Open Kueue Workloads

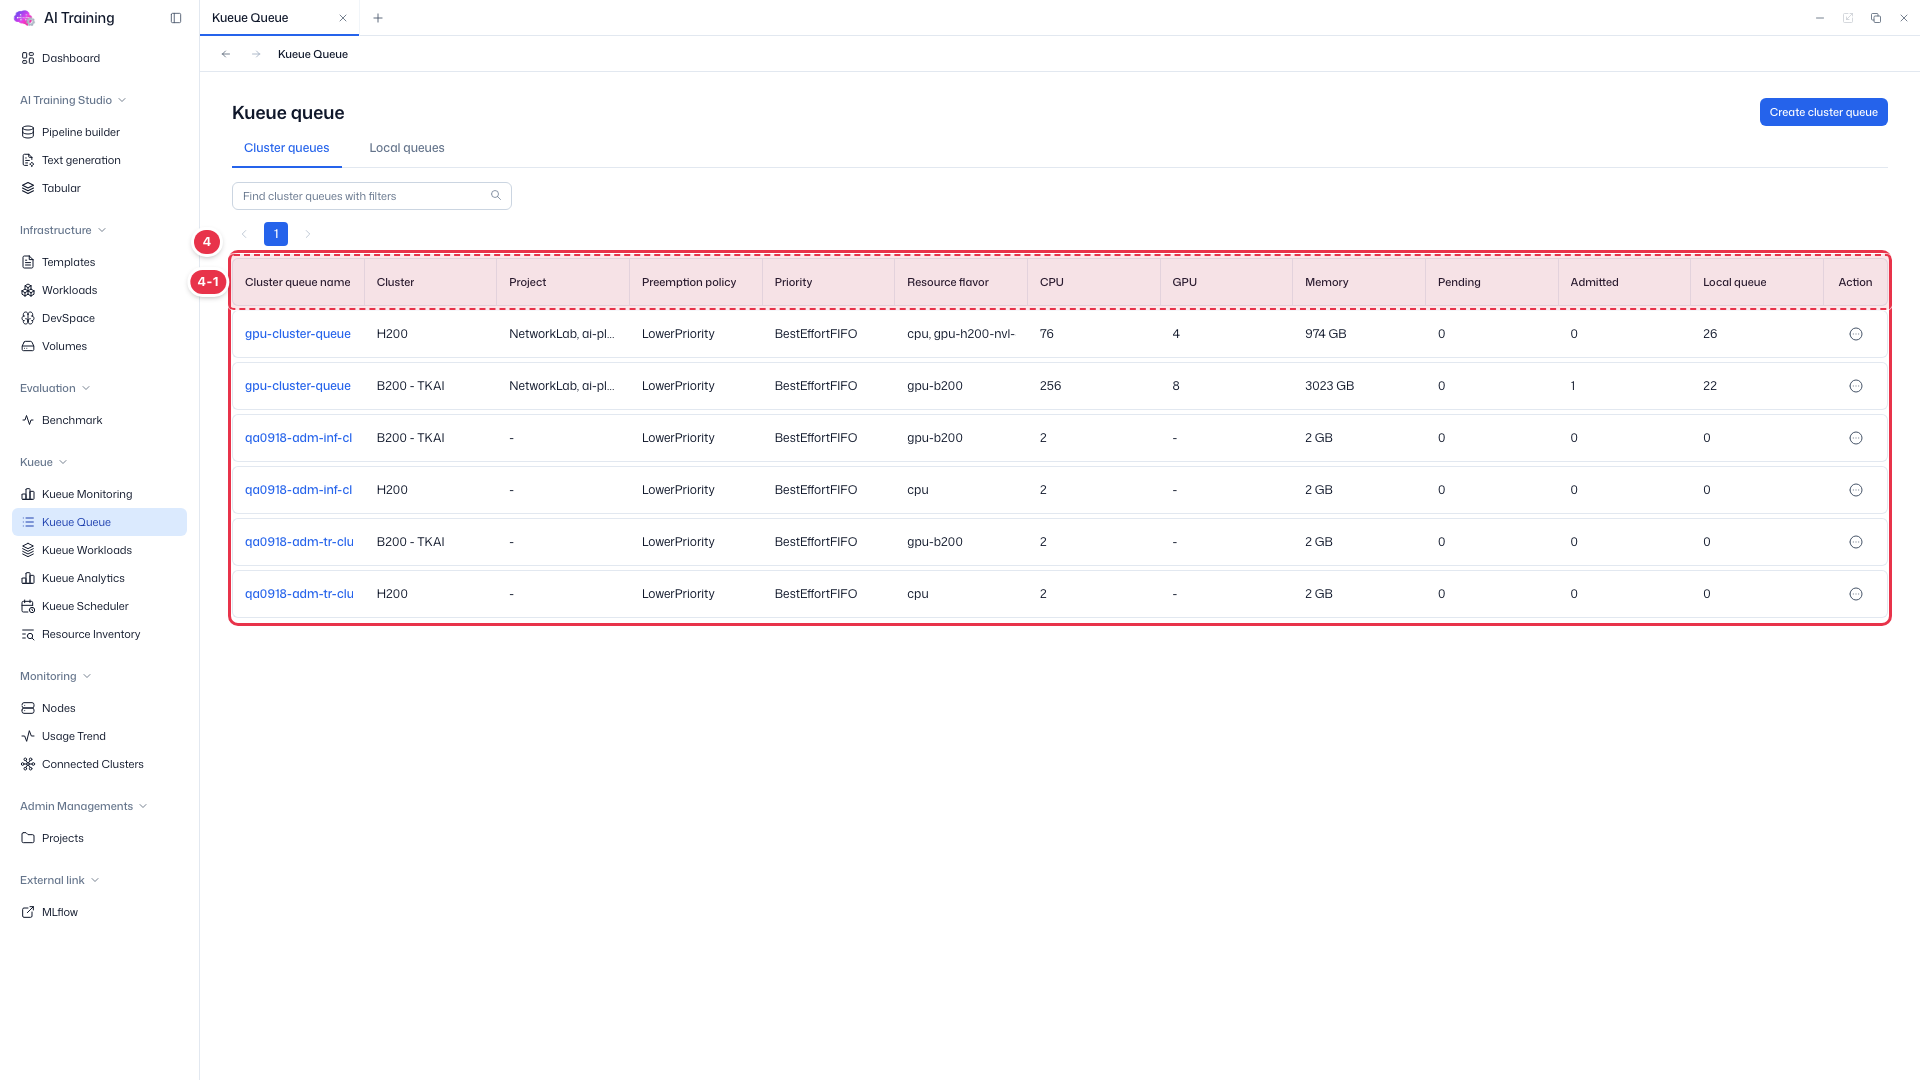[99, 550]
